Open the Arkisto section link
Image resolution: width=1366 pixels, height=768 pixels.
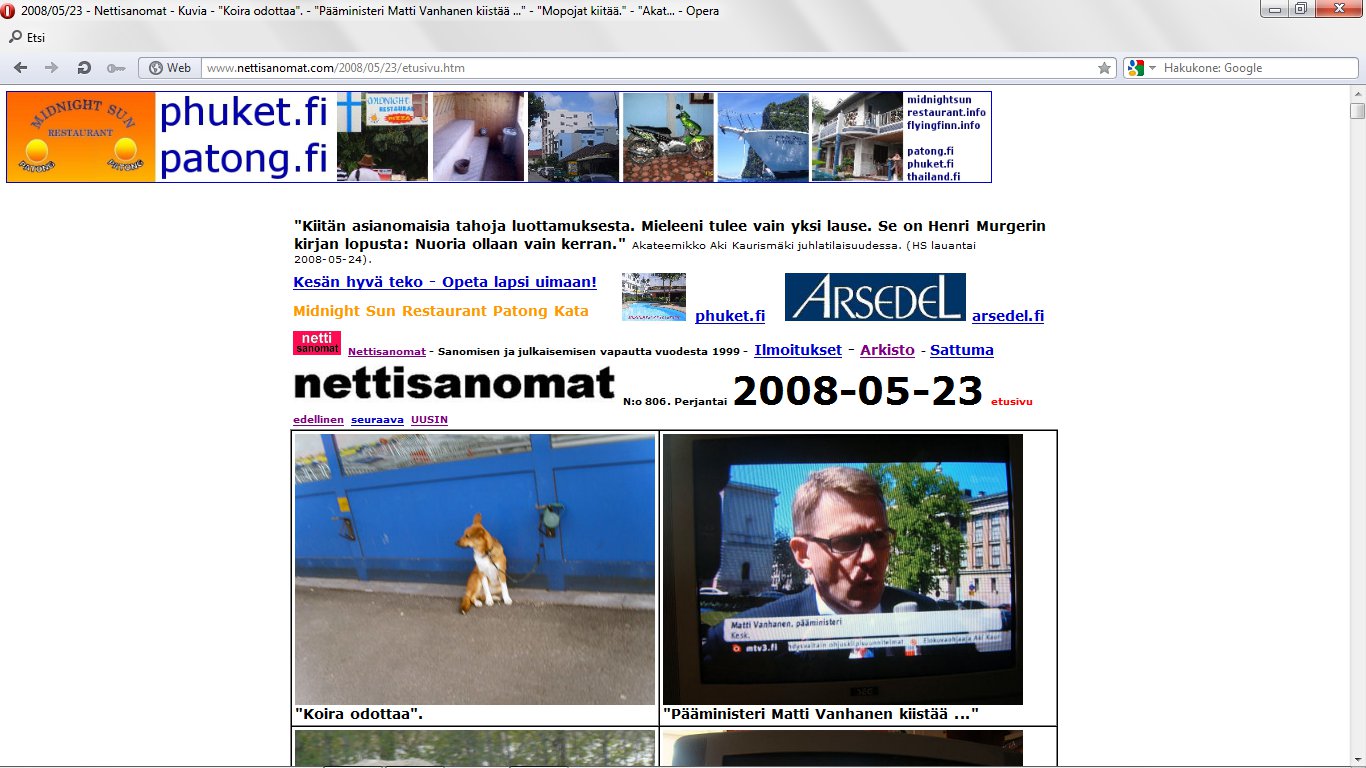(887, 350)
